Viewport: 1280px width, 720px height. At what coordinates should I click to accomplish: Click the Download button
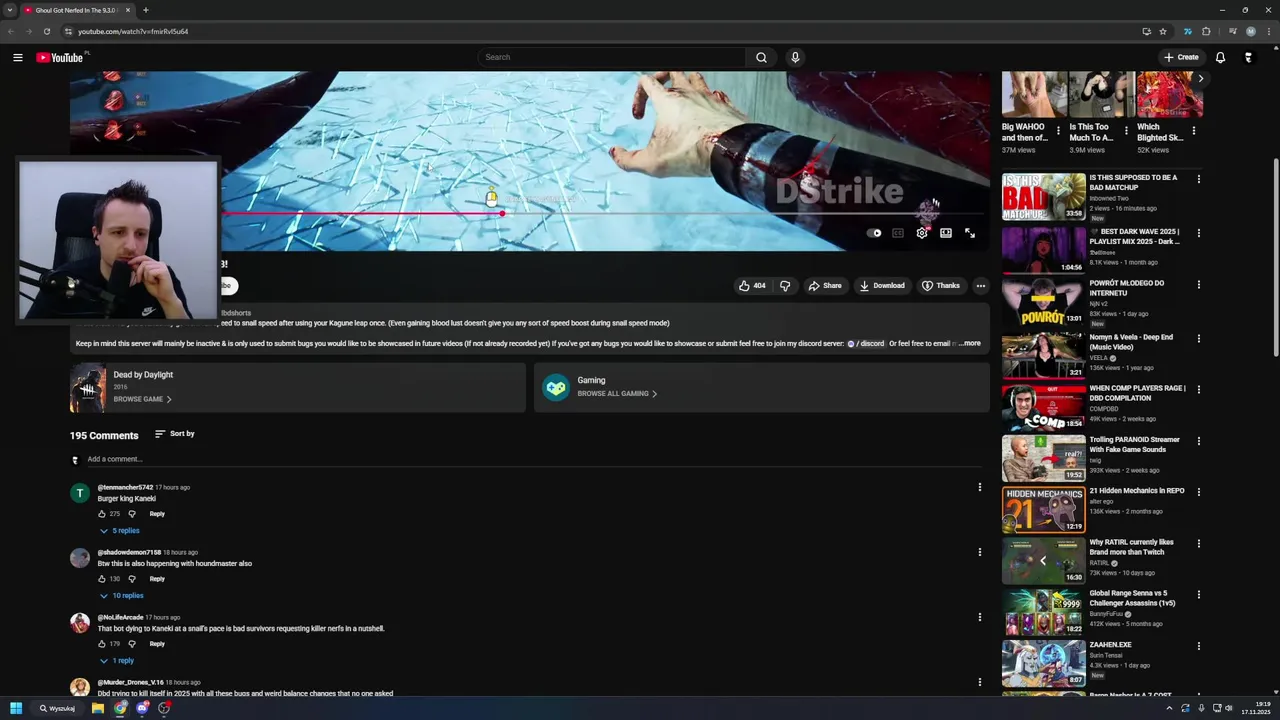pyautogui.click(x=881, y=286)
